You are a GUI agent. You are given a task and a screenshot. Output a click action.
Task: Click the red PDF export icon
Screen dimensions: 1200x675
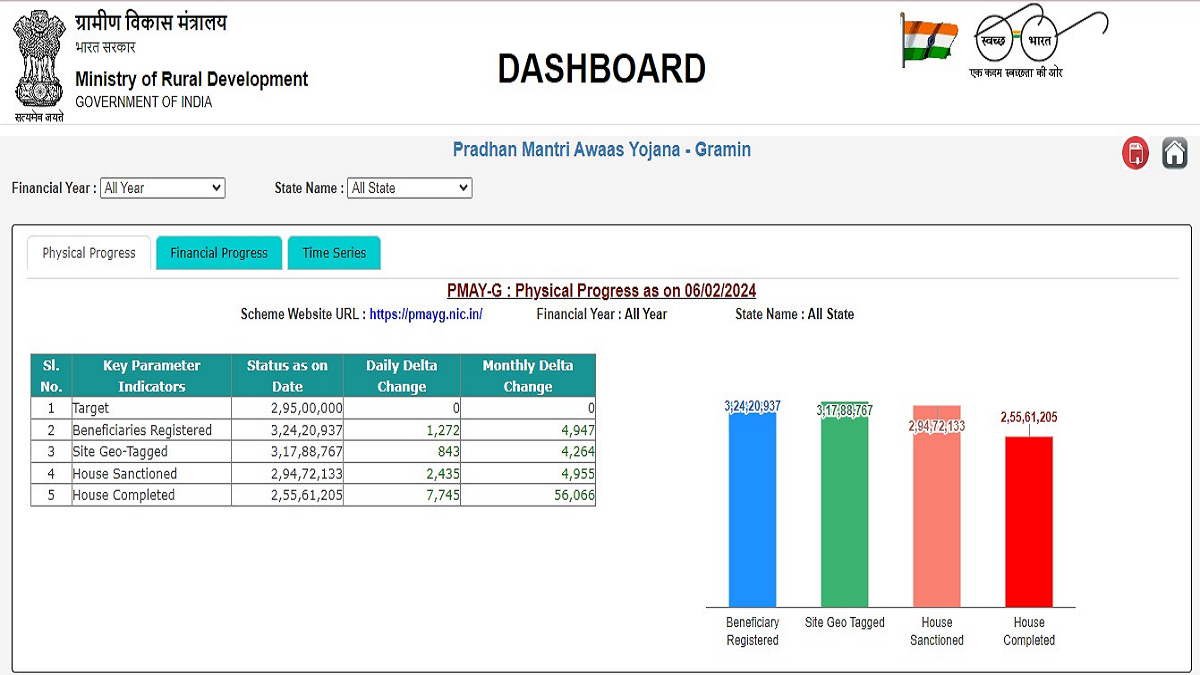click(x=1135, y=154)
